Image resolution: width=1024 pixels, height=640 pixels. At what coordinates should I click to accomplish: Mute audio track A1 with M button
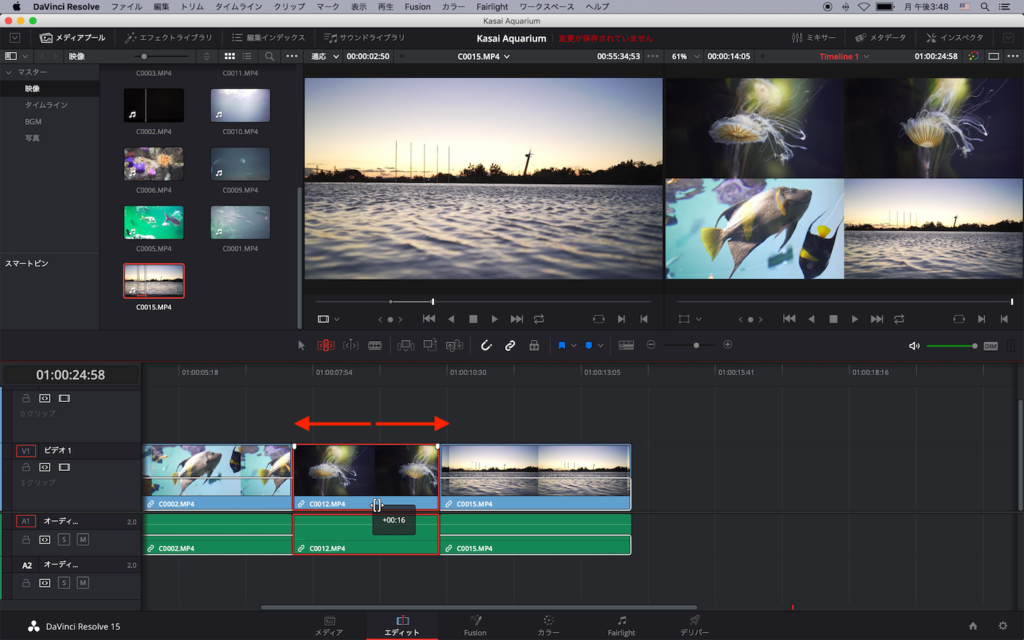[x=83, y=539]
